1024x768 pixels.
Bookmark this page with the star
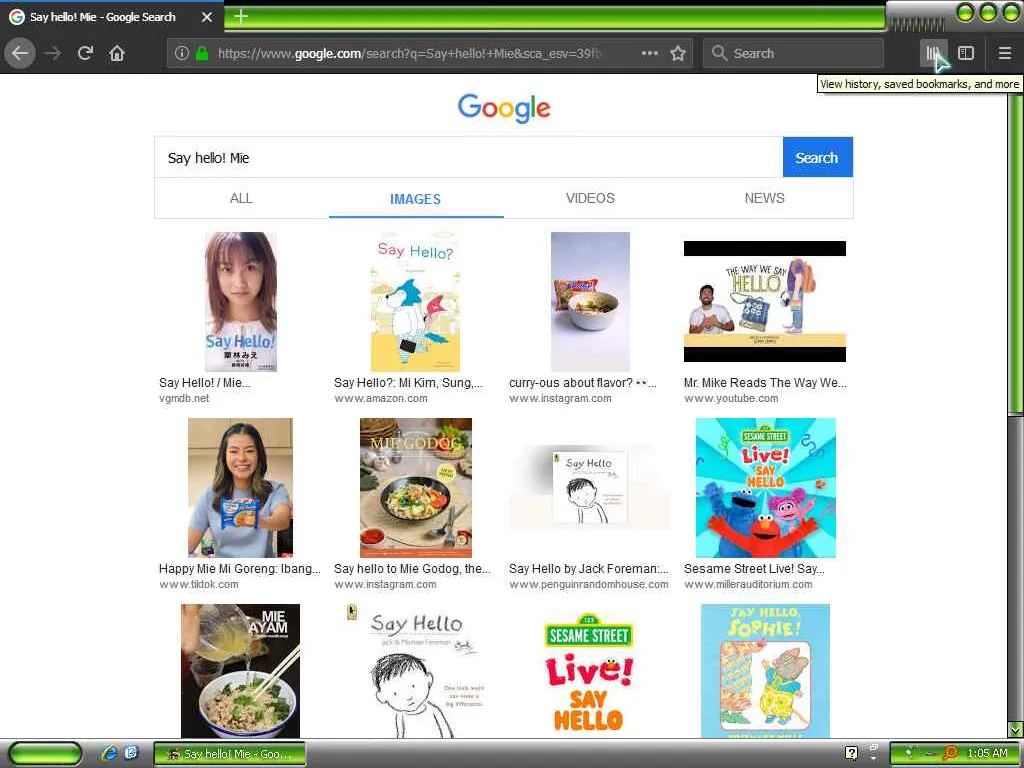[x=678, y=54]
